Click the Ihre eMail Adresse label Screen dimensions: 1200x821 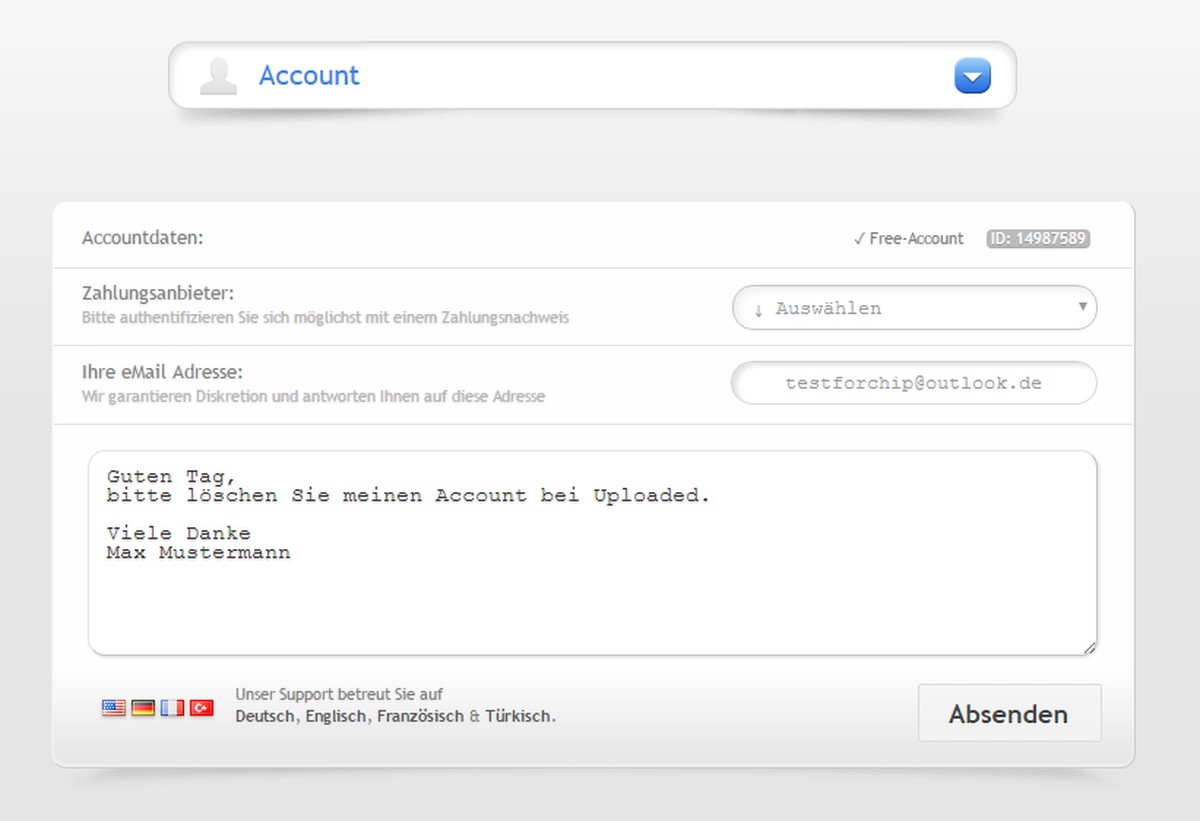coord(162,372)
